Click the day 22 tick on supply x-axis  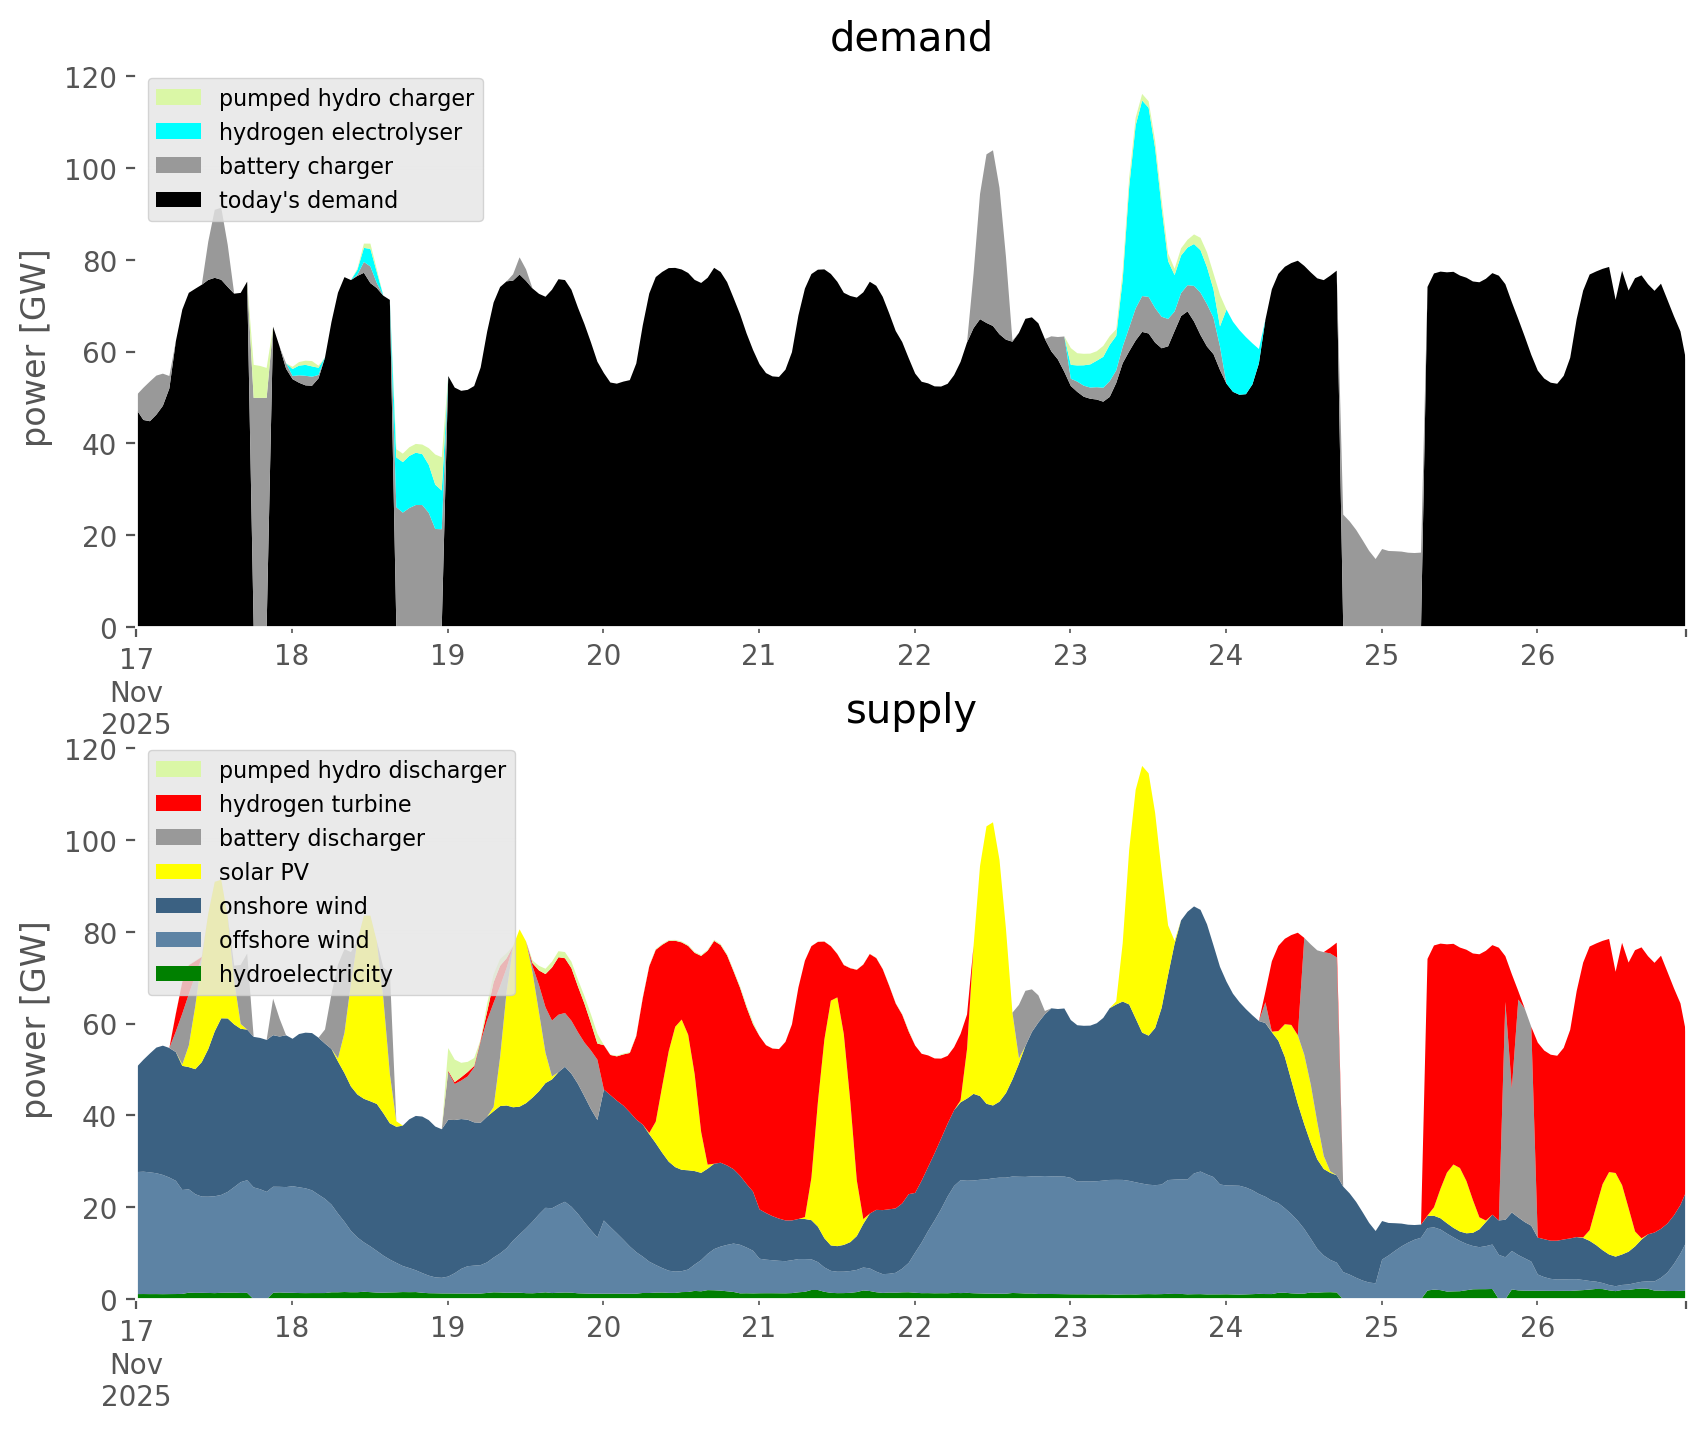tap(914, 1328)
